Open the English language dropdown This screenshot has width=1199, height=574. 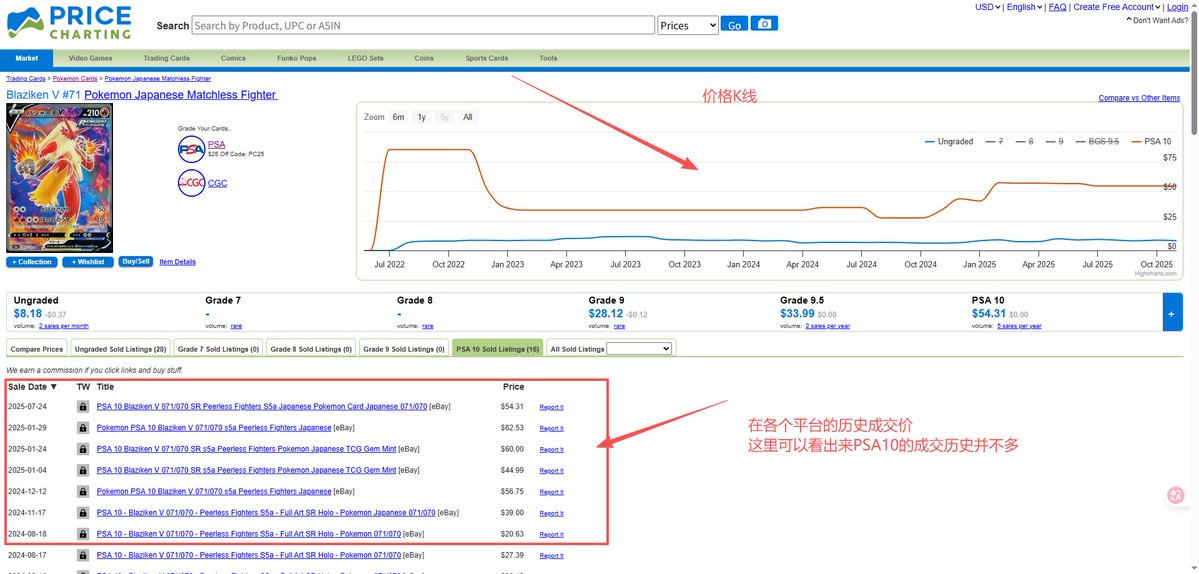1025,7
